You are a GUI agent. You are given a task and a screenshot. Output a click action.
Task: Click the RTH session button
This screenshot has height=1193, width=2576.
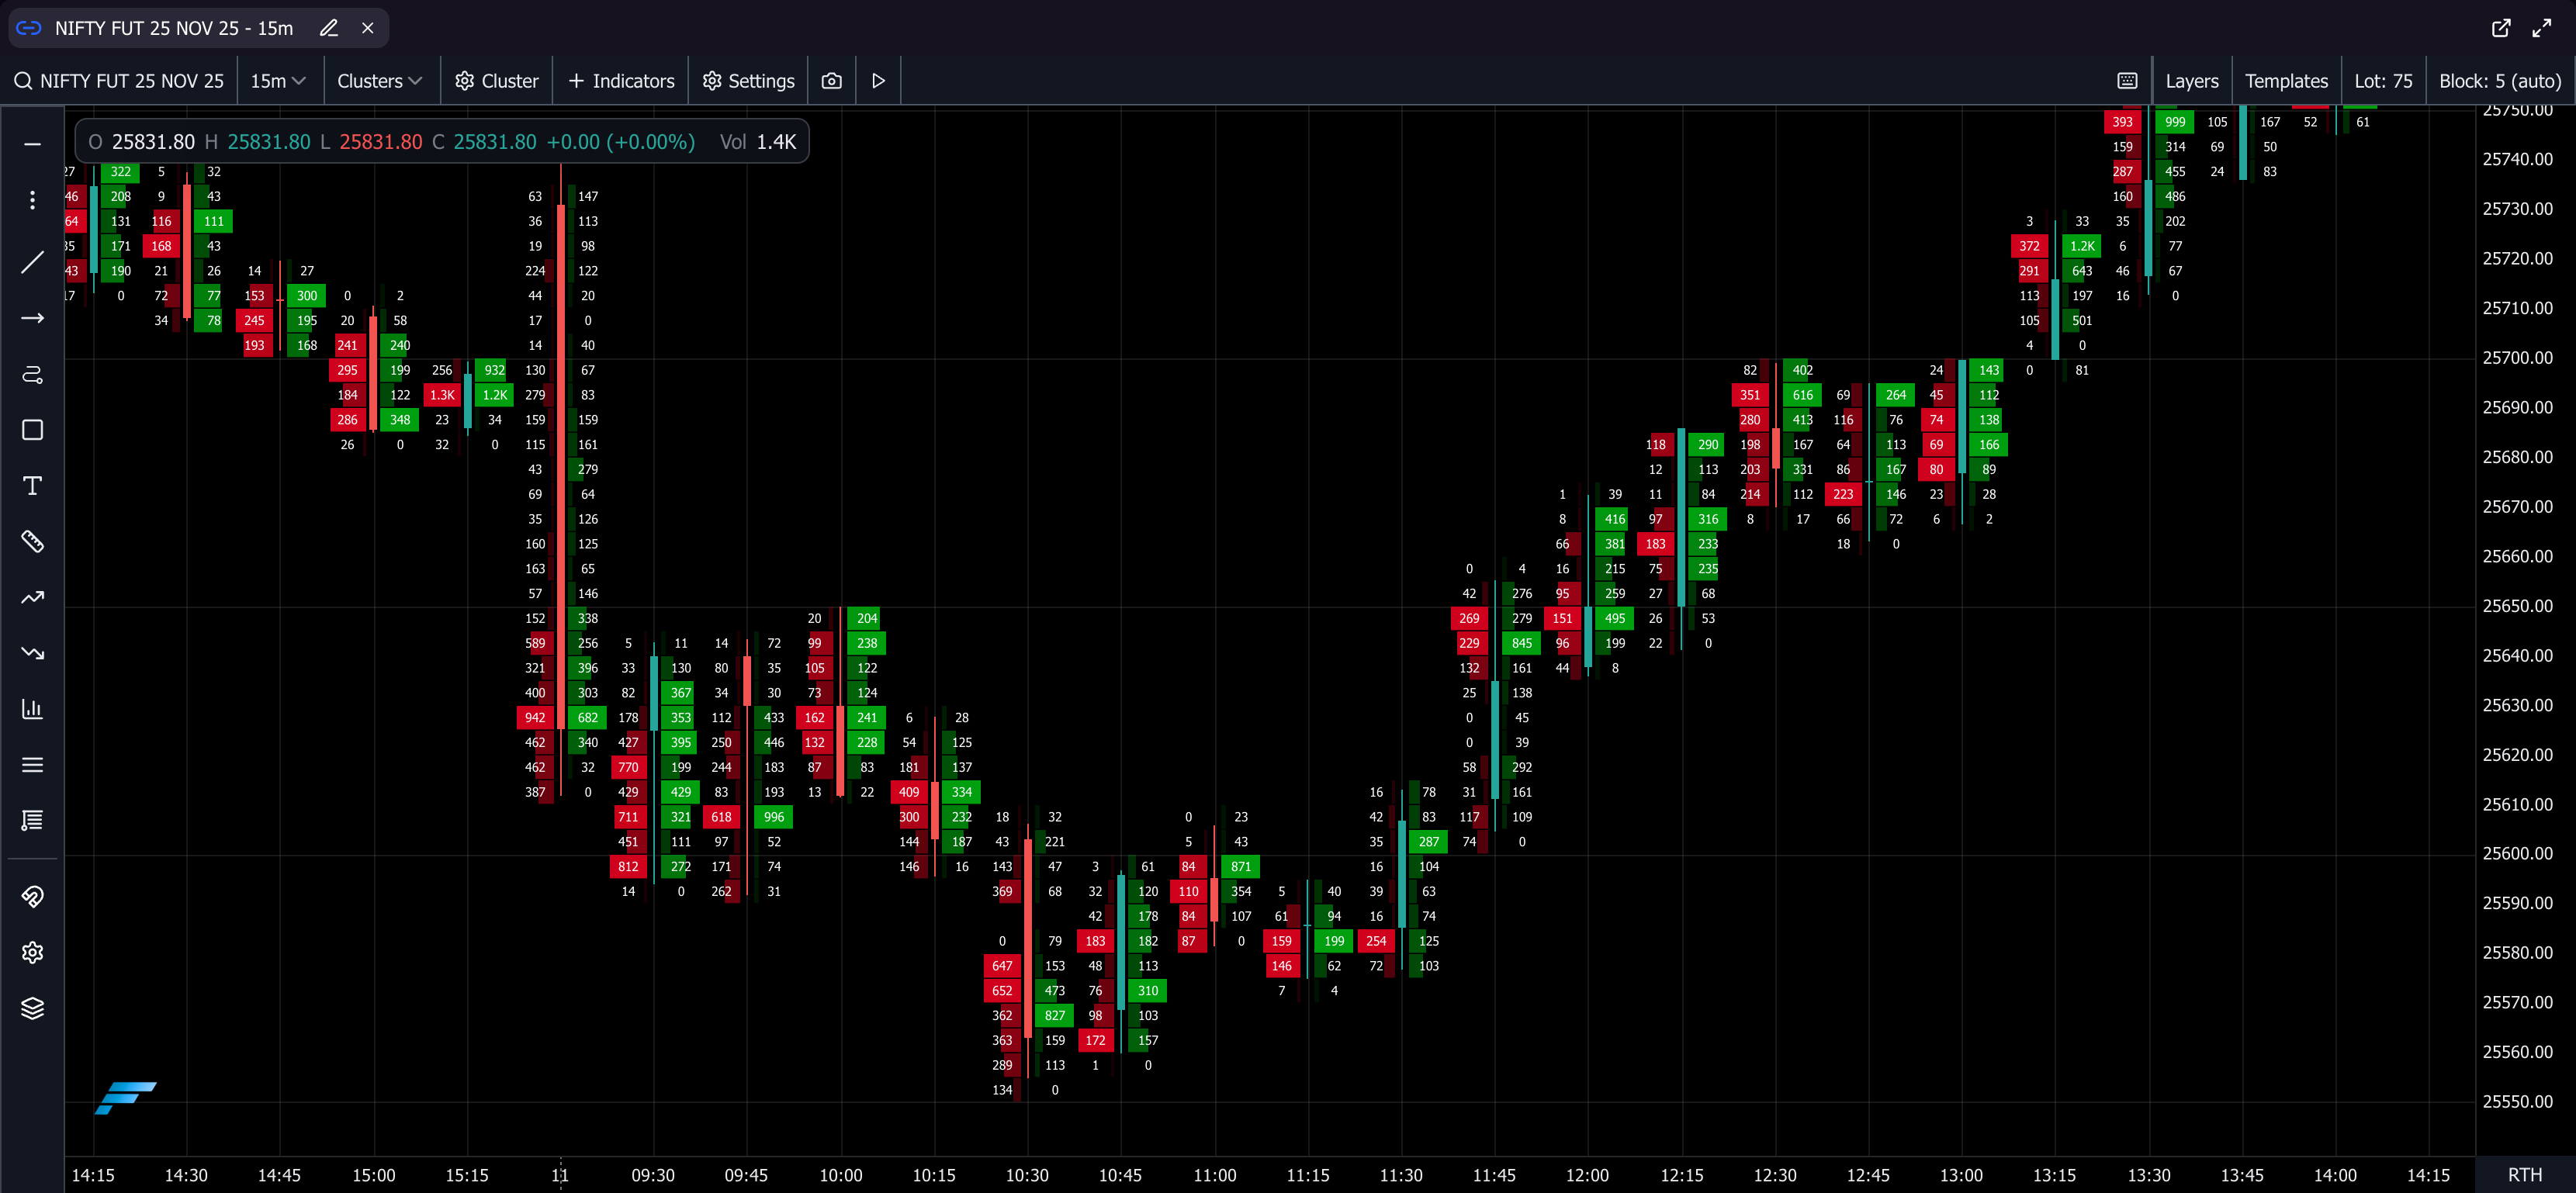[x=2525, y=1175]
